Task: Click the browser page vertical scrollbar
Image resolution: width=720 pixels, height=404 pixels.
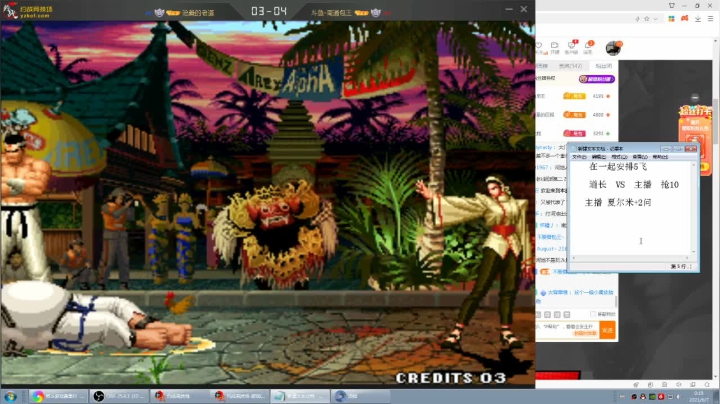Action: (715, 122)
